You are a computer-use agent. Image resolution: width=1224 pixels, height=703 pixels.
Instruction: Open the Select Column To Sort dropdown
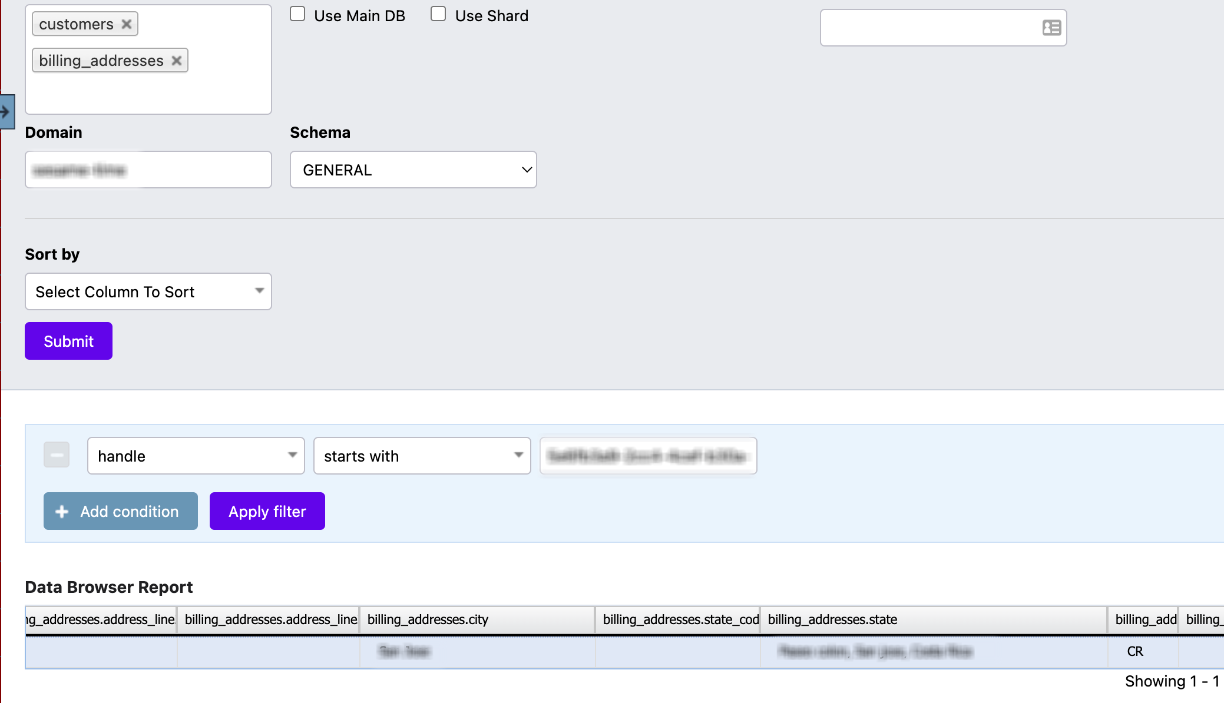coord(148,292)
